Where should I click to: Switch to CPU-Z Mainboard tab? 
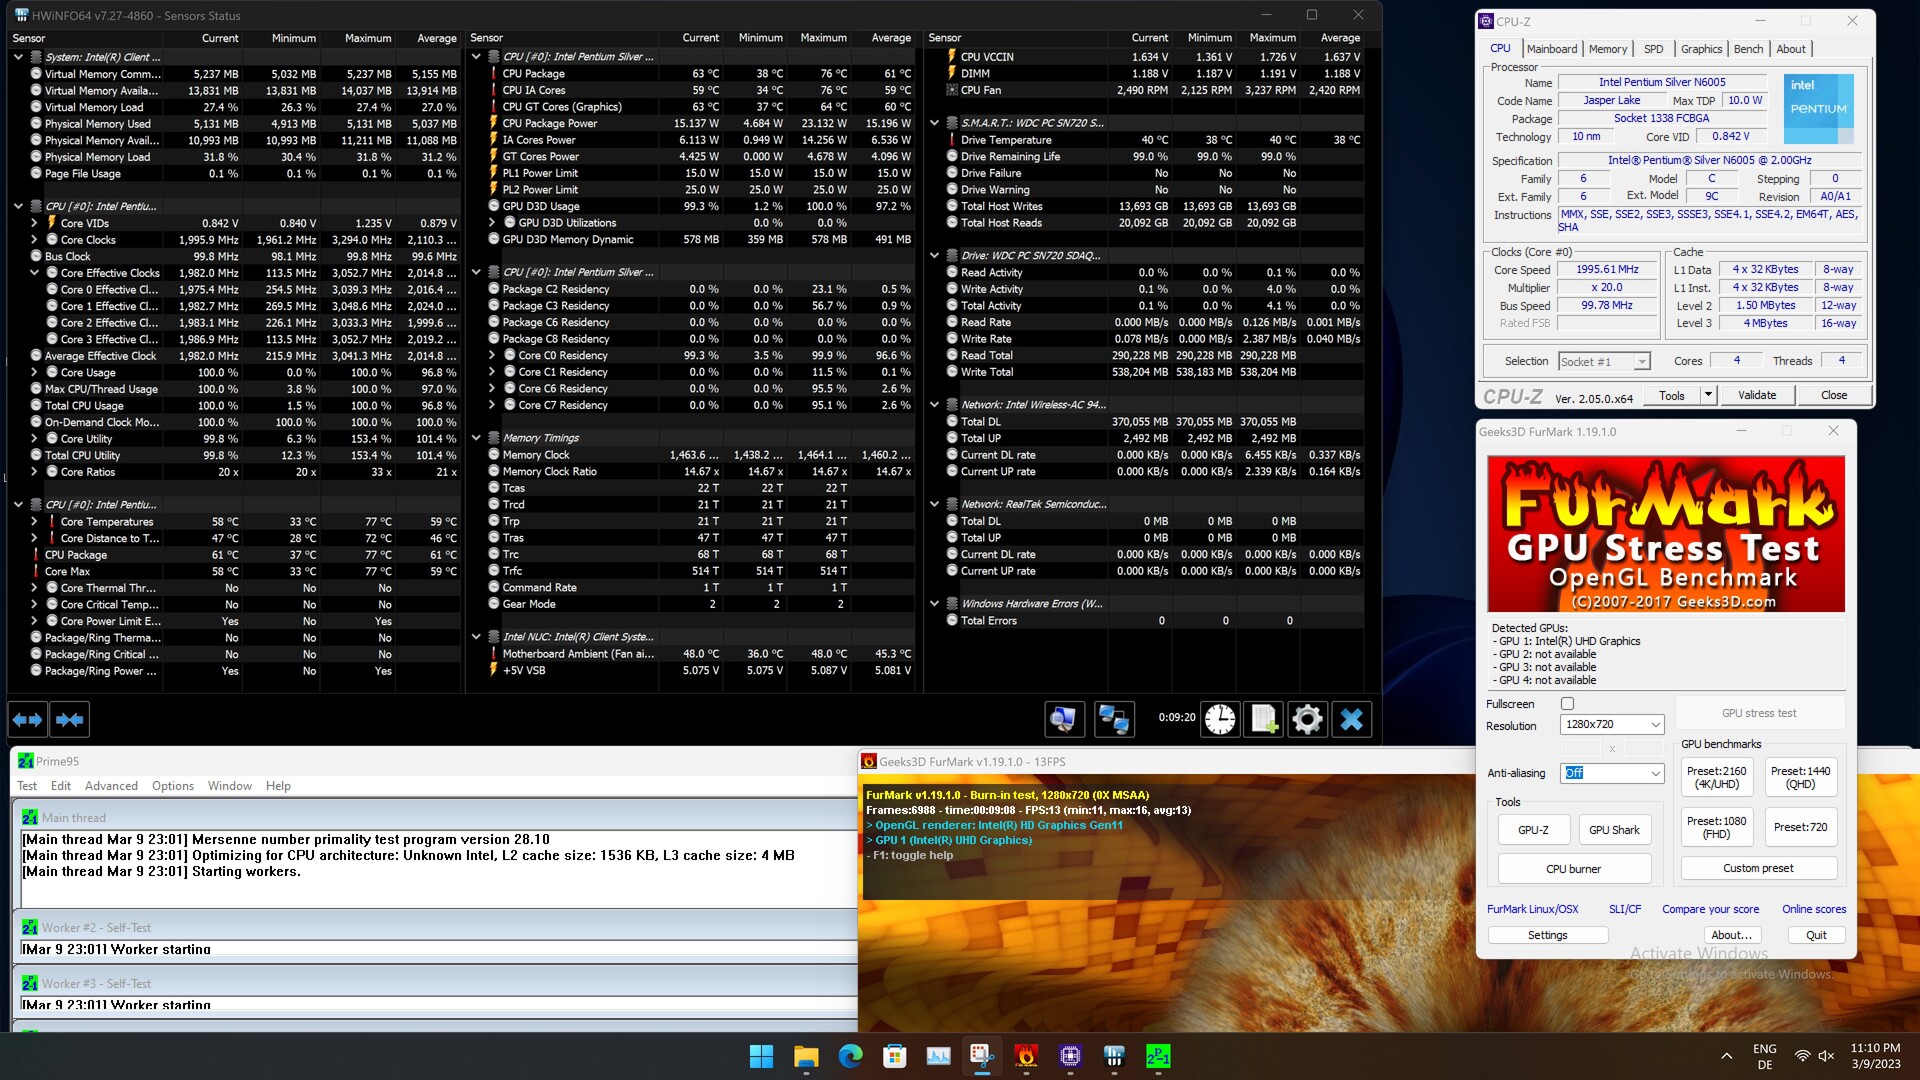[x=1551, y=49]
